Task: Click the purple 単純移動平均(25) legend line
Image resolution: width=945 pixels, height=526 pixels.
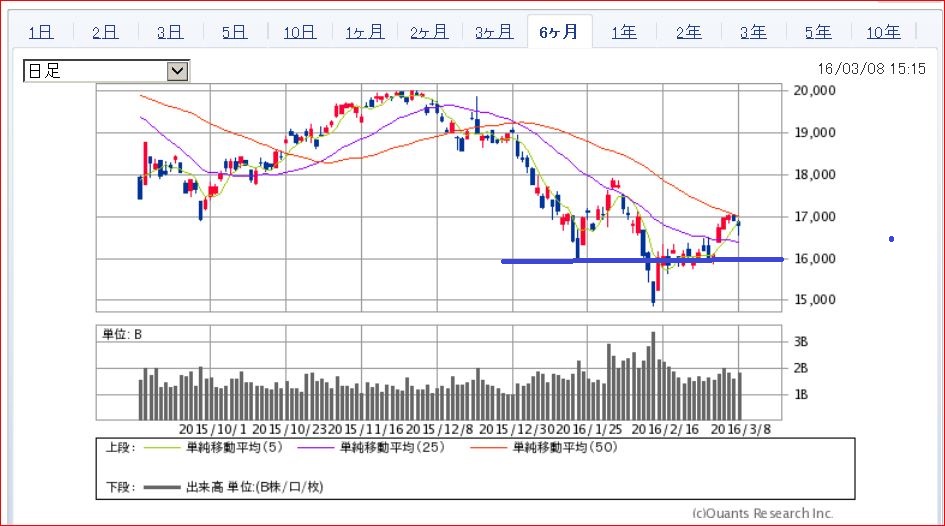Action: [x=312, y=448]
